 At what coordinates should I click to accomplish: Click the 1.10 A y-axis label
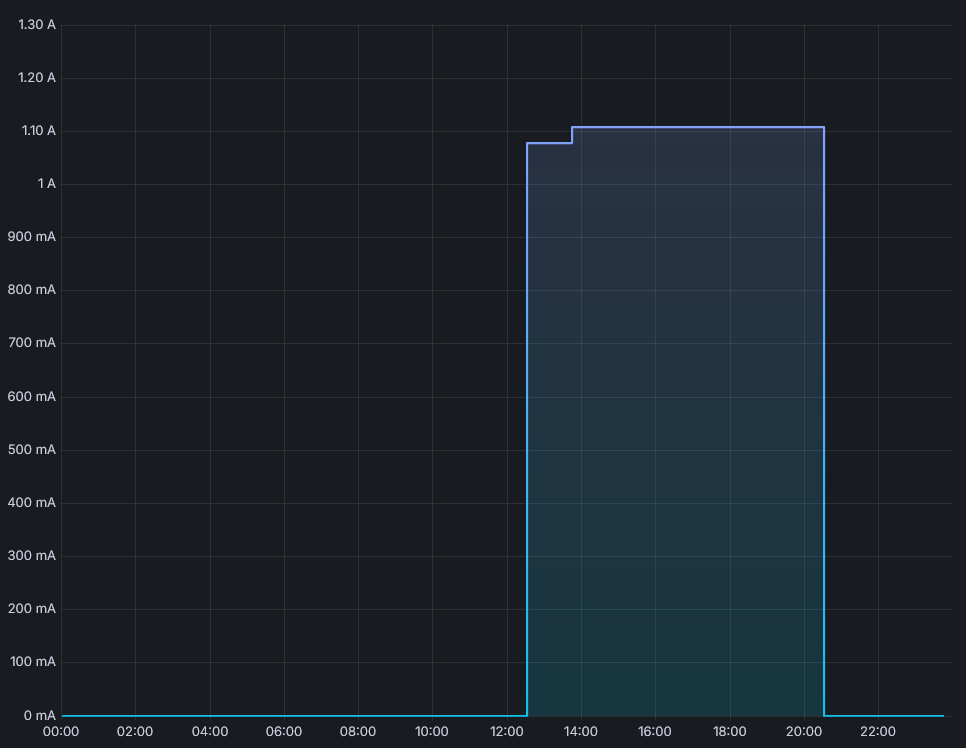point(37,131)
